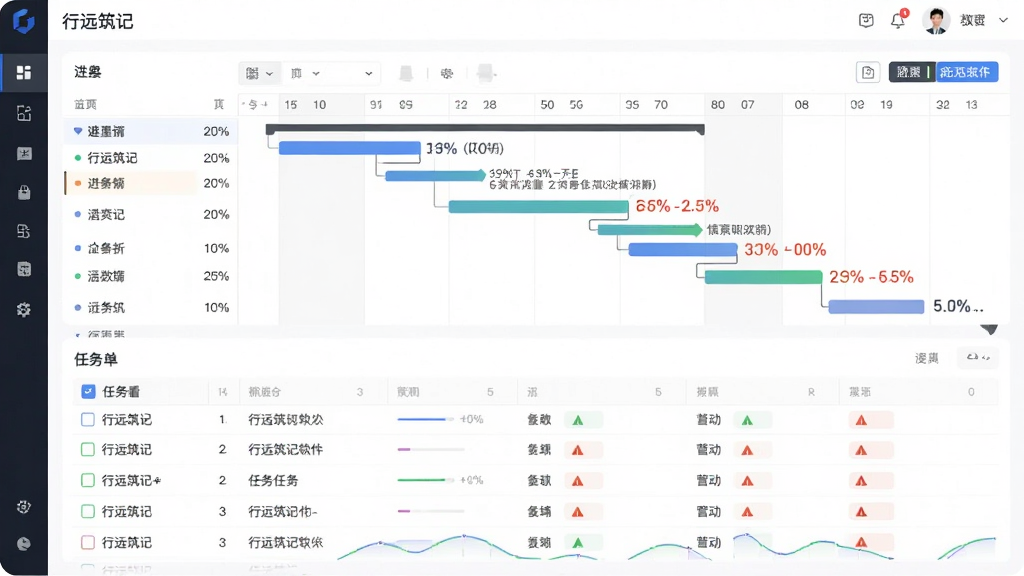
Task: Tick the checked header checkbox of the task table
Action: point(88,391)
